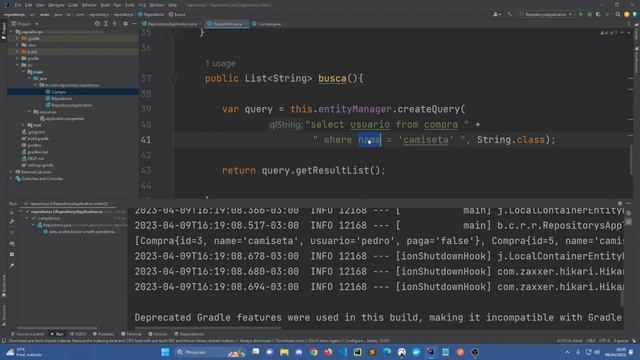The width and height of the screenshot is (640, 360).
Task: Open Run panel settings gear
Action: (620, 203)
